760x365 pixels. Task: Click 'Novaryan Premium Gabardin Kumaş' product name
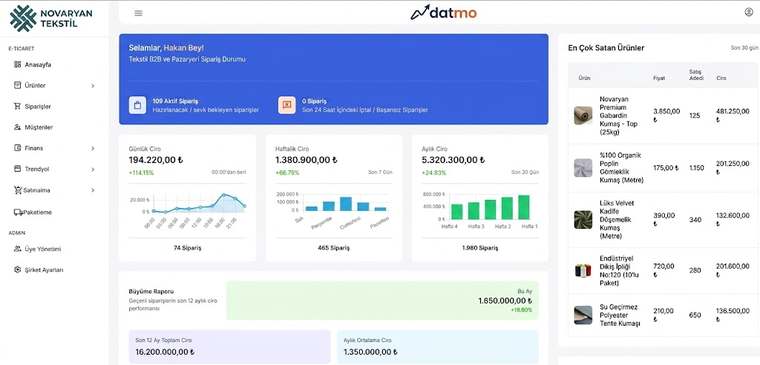(619, 115)
